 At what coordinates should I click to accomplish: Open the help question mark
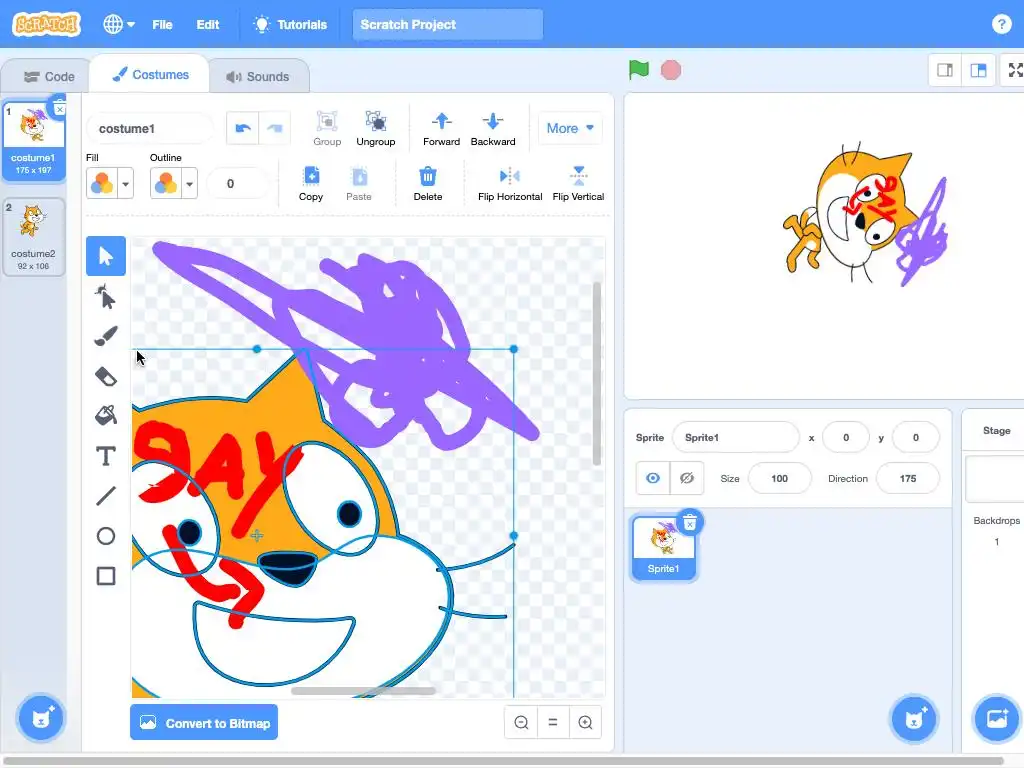pyautogui.click(x=1001, y=24)
